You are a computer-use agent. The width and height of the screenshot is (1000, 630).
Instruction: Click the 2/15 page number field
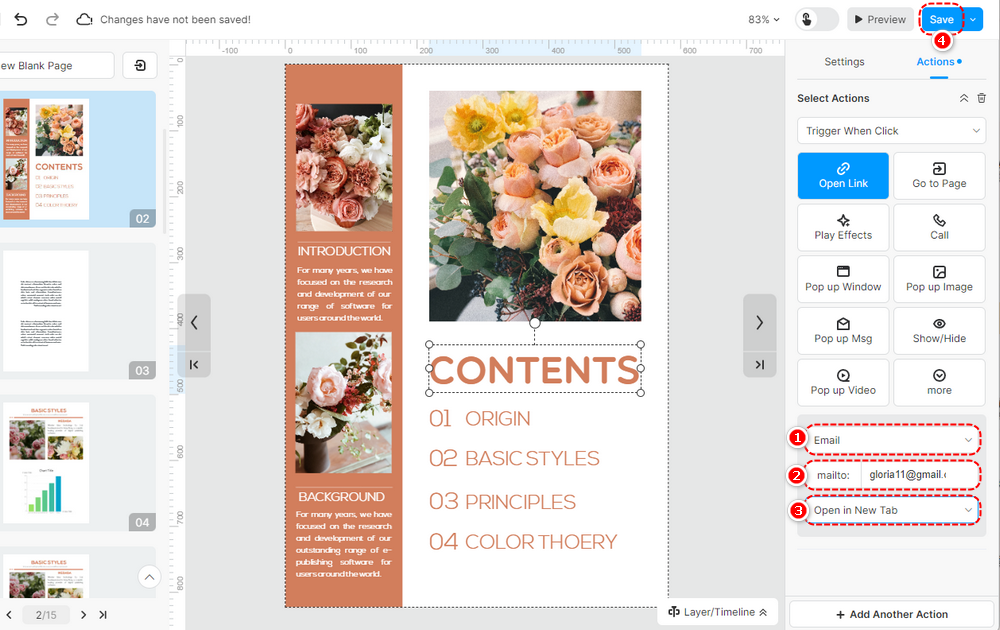(x=46, y=615)
